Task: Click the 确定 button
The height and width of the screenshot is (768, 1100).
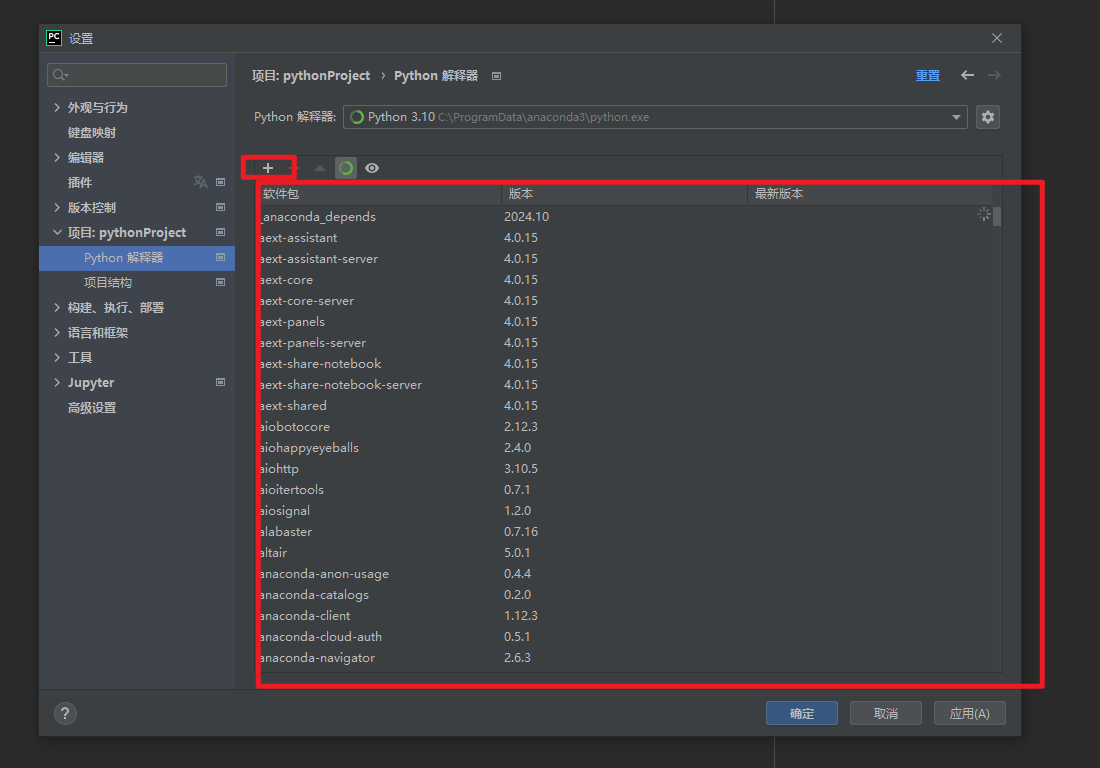Action: 802,713
